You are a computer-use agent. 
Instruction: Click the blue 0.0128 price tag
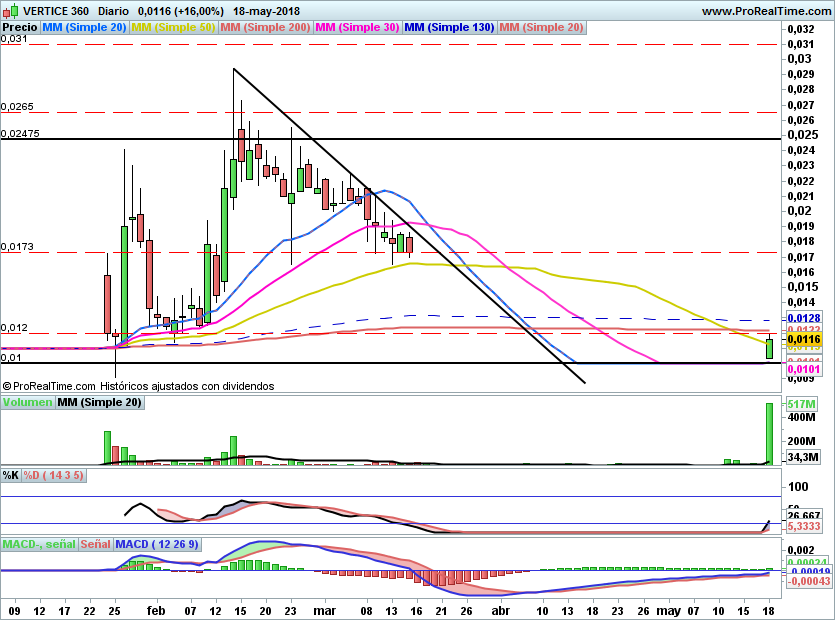pos(804,319)
